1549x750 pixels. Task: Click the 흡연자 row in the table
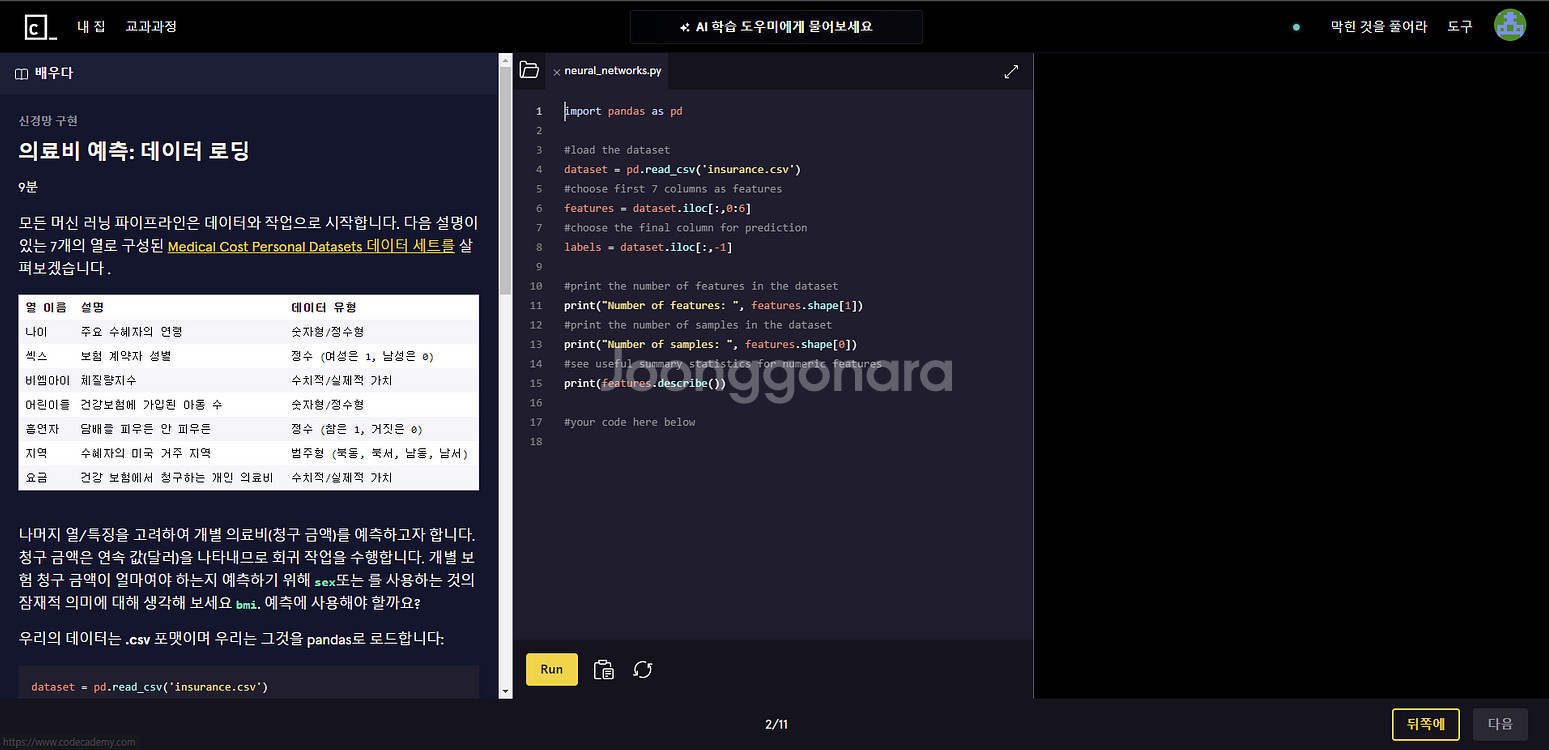tap(249, 429)
